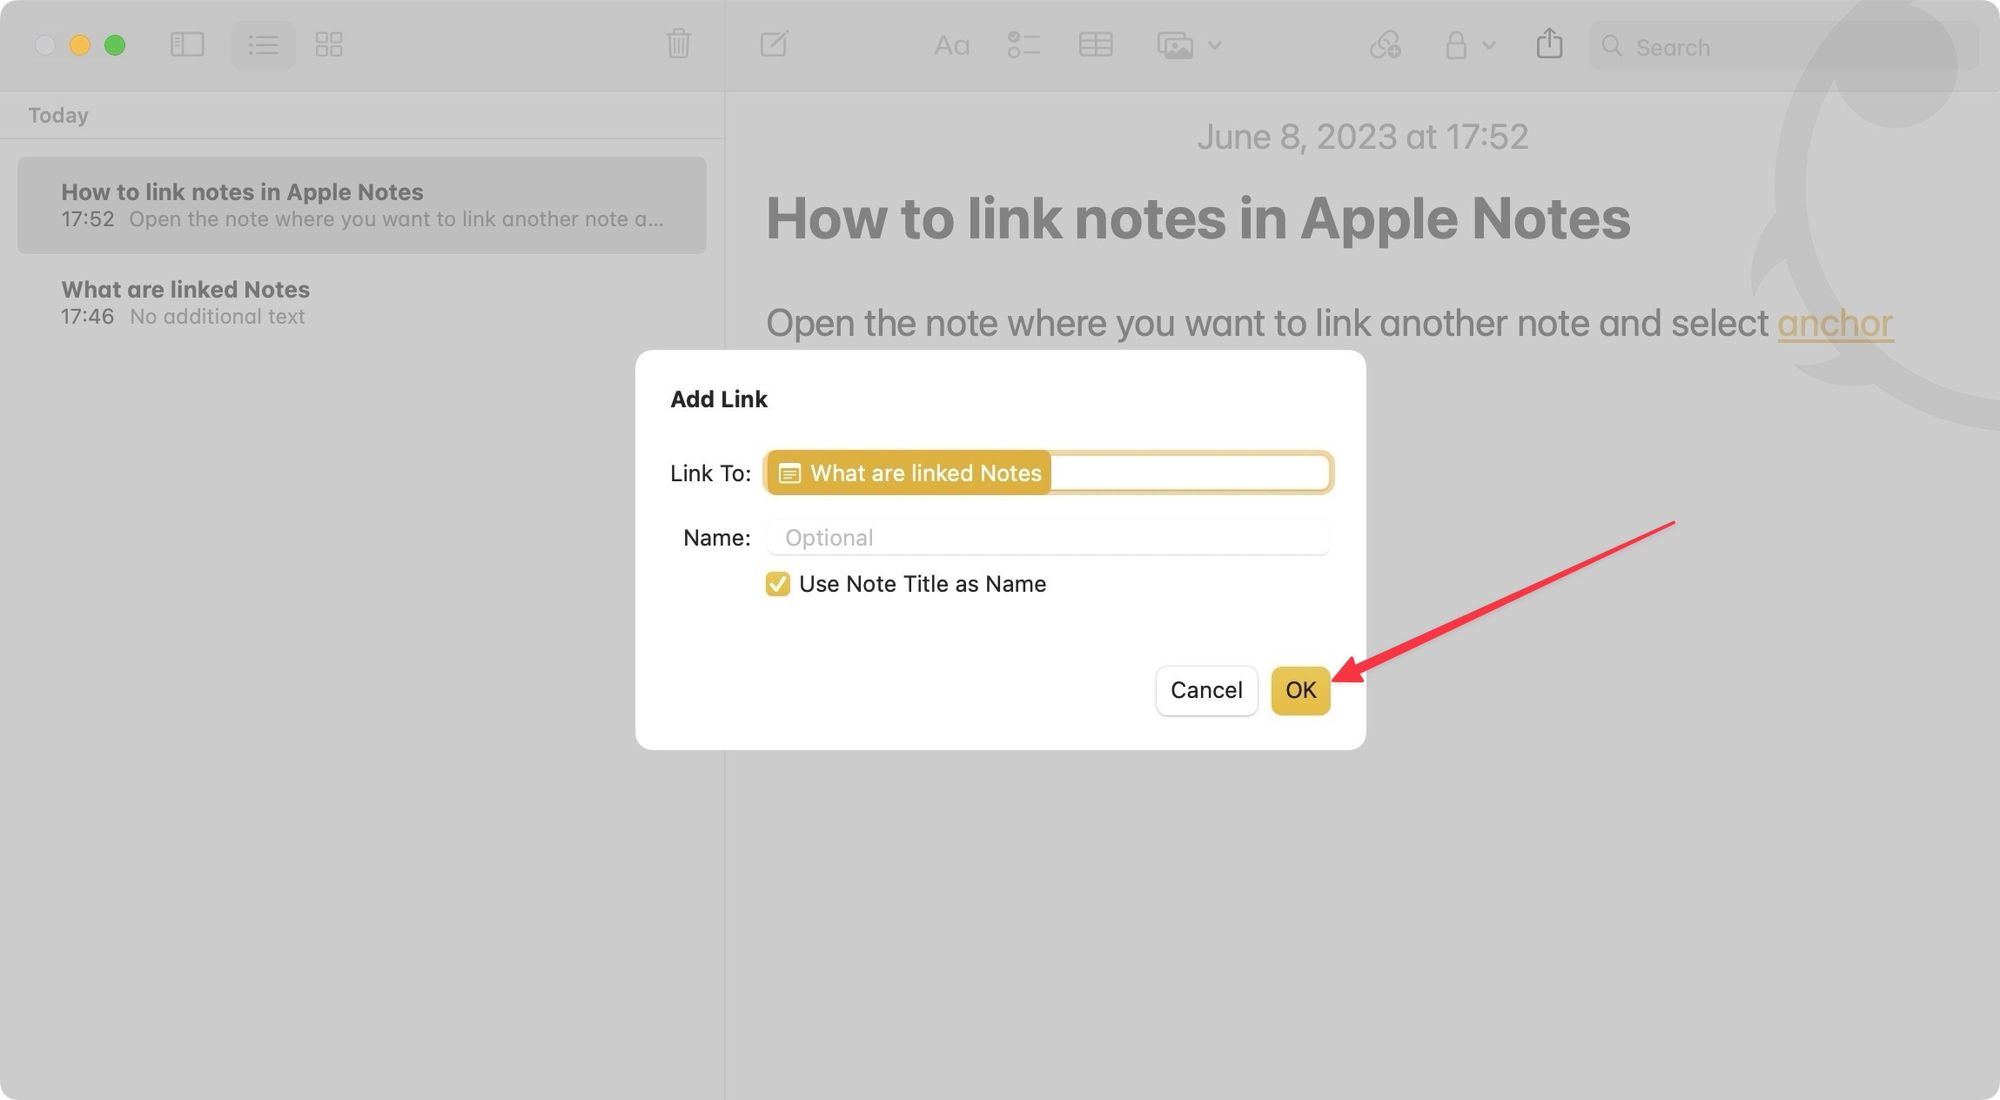The image size is (2000, 1100).
Task: Toggle Use Note Title as Name checkbox
Action: (x=777, y=584)
